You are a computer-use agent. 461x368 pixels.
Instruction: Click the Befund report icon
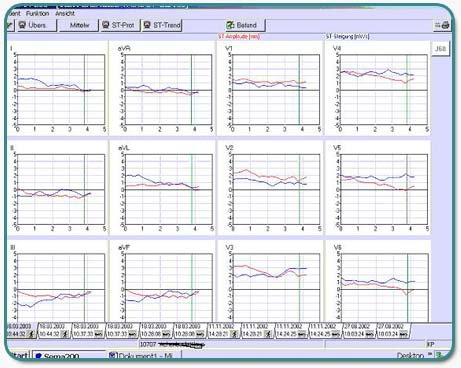[x=230, y=25]
